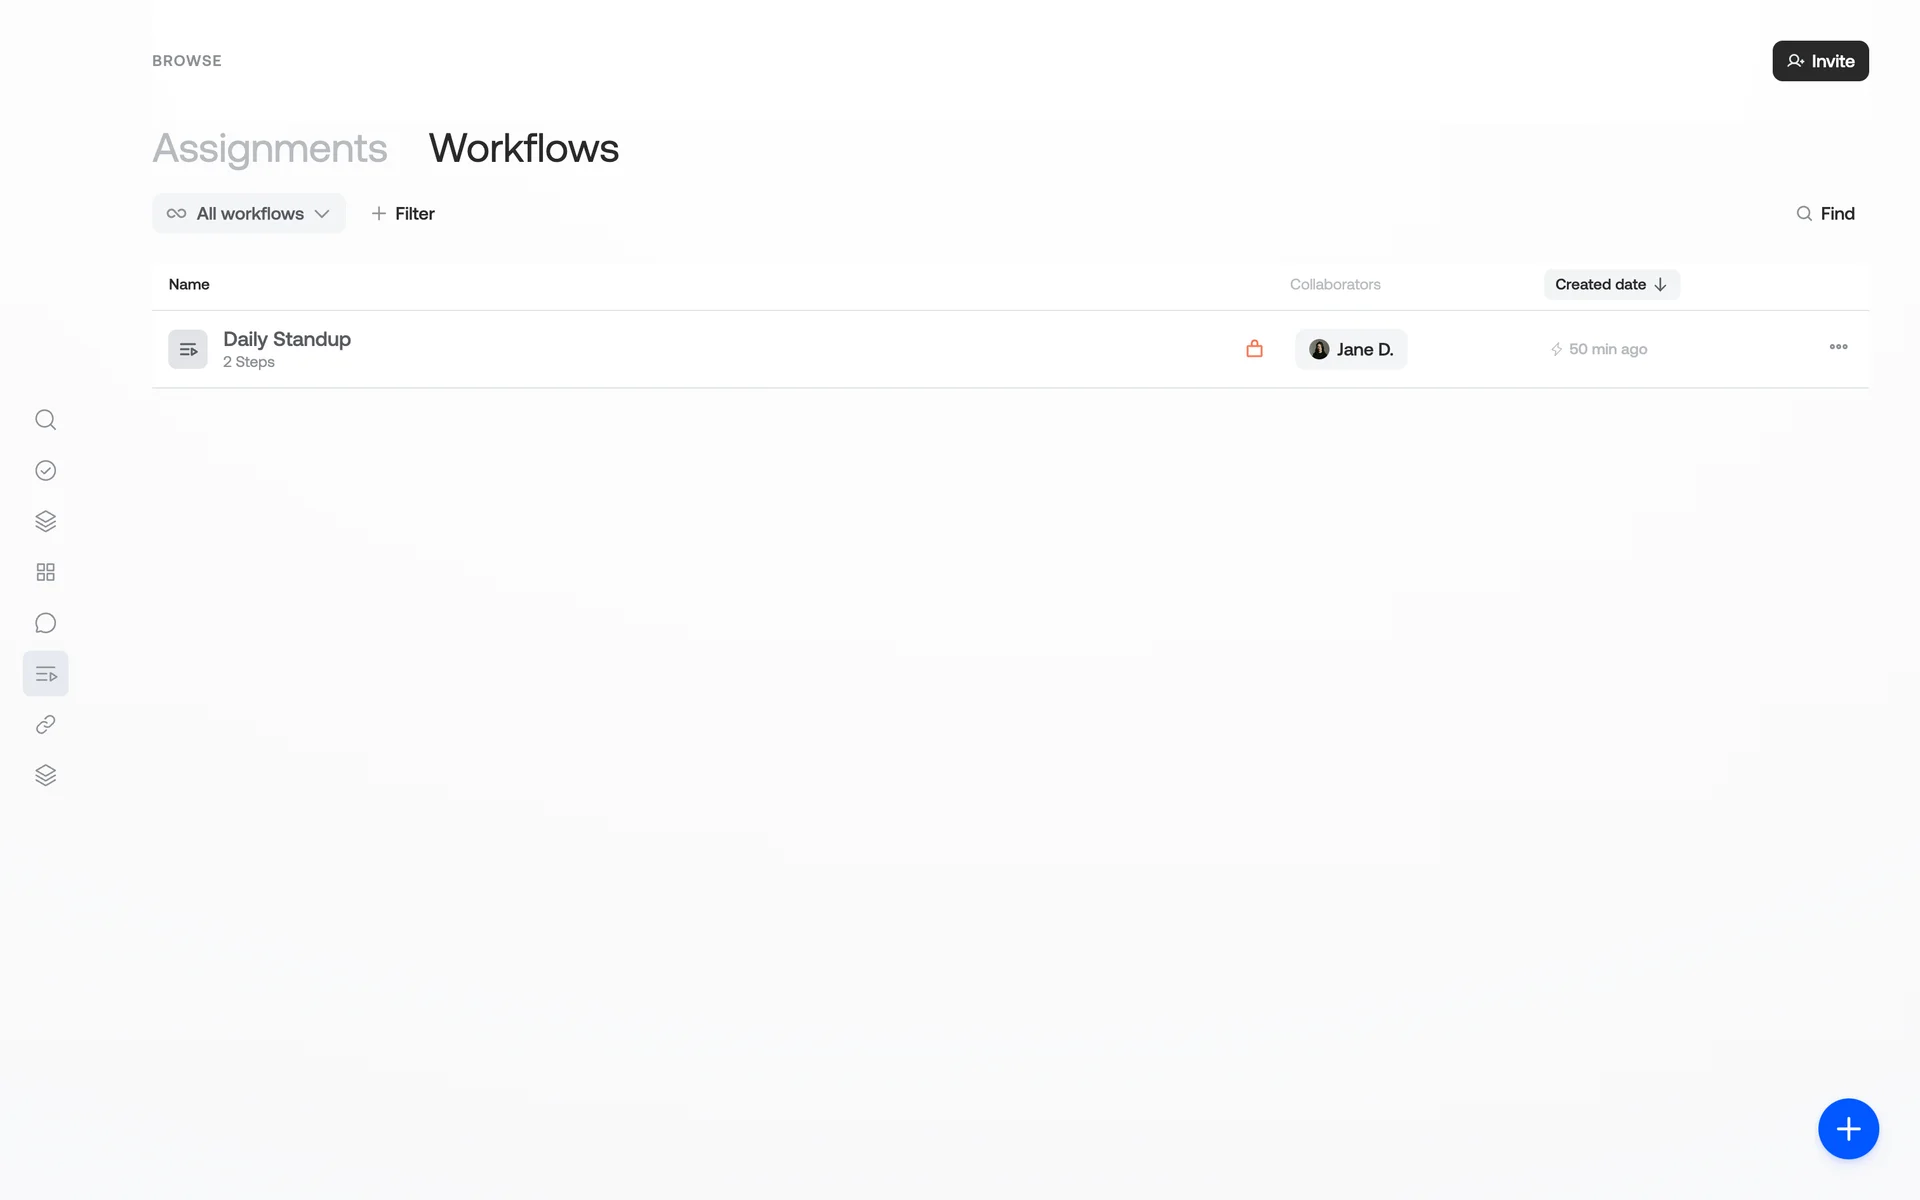This screenshot has height=1200, width=1920.
Task: Switch to the Assignments tab
Action: (x=269, y=149)
